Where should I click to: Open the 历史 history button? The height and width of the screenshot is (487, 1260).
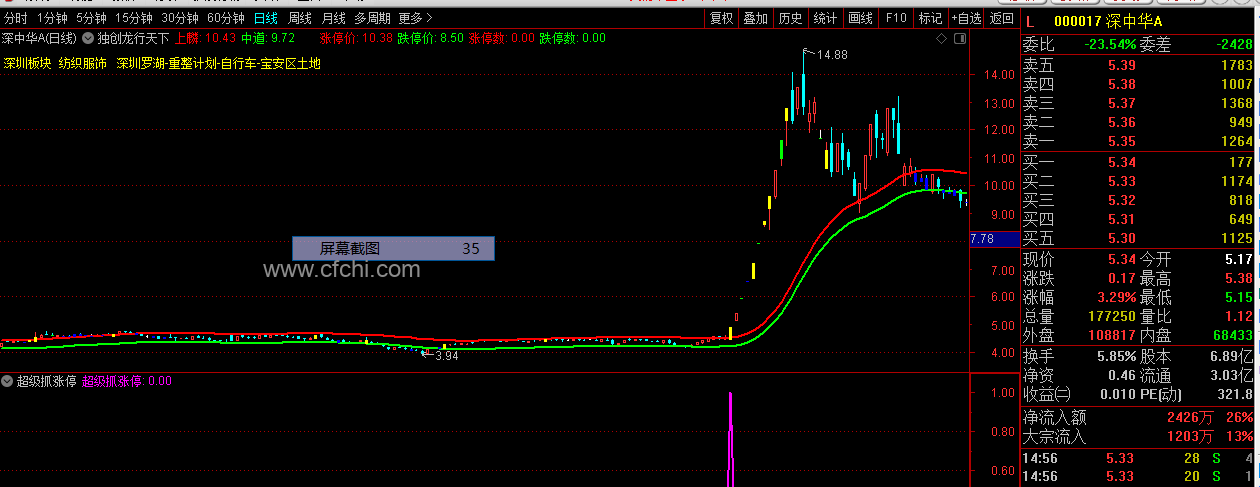(x=790, y=18)
